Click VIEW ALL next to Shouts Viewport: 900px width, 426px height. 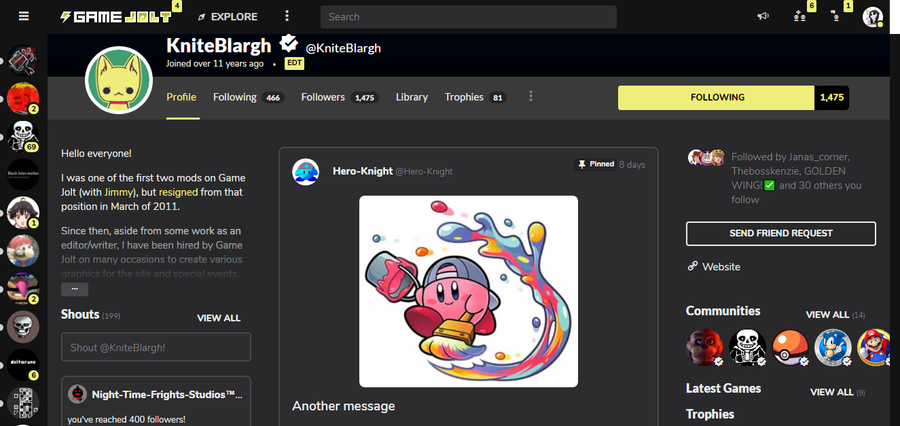point(219,318)
